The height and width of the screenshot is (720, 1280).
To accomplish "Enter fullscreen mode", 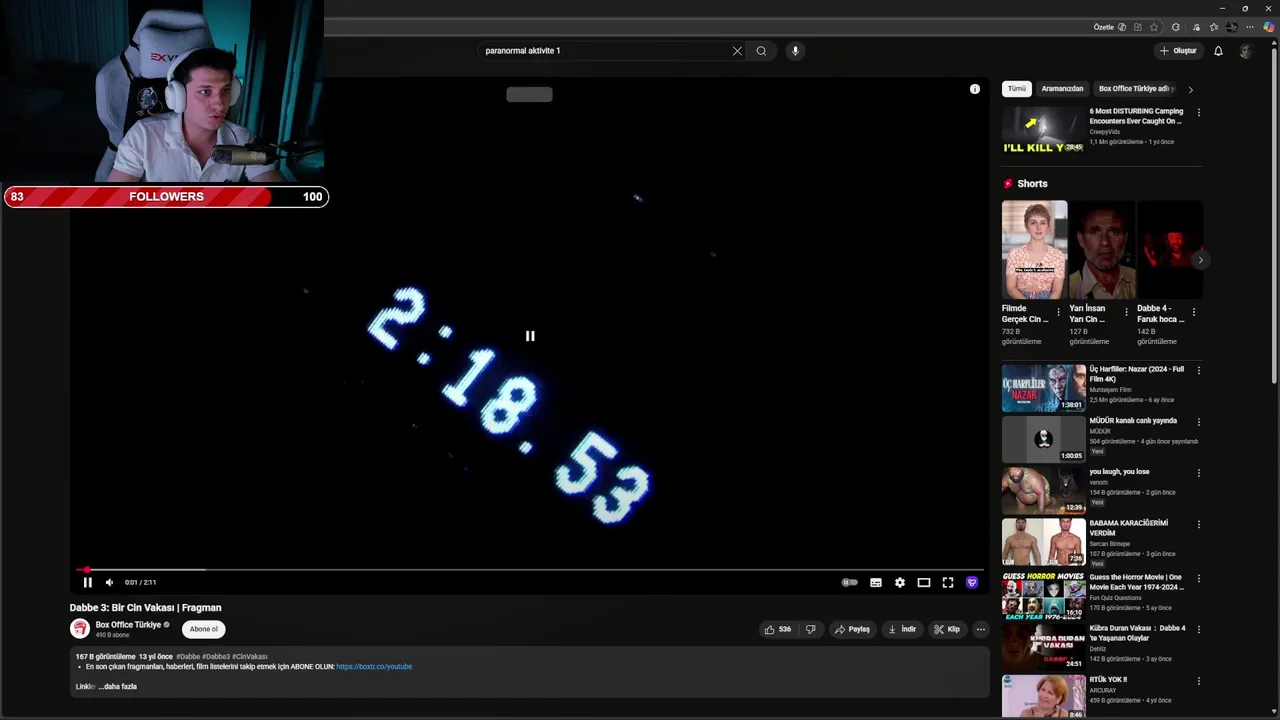I will (948, 582).
